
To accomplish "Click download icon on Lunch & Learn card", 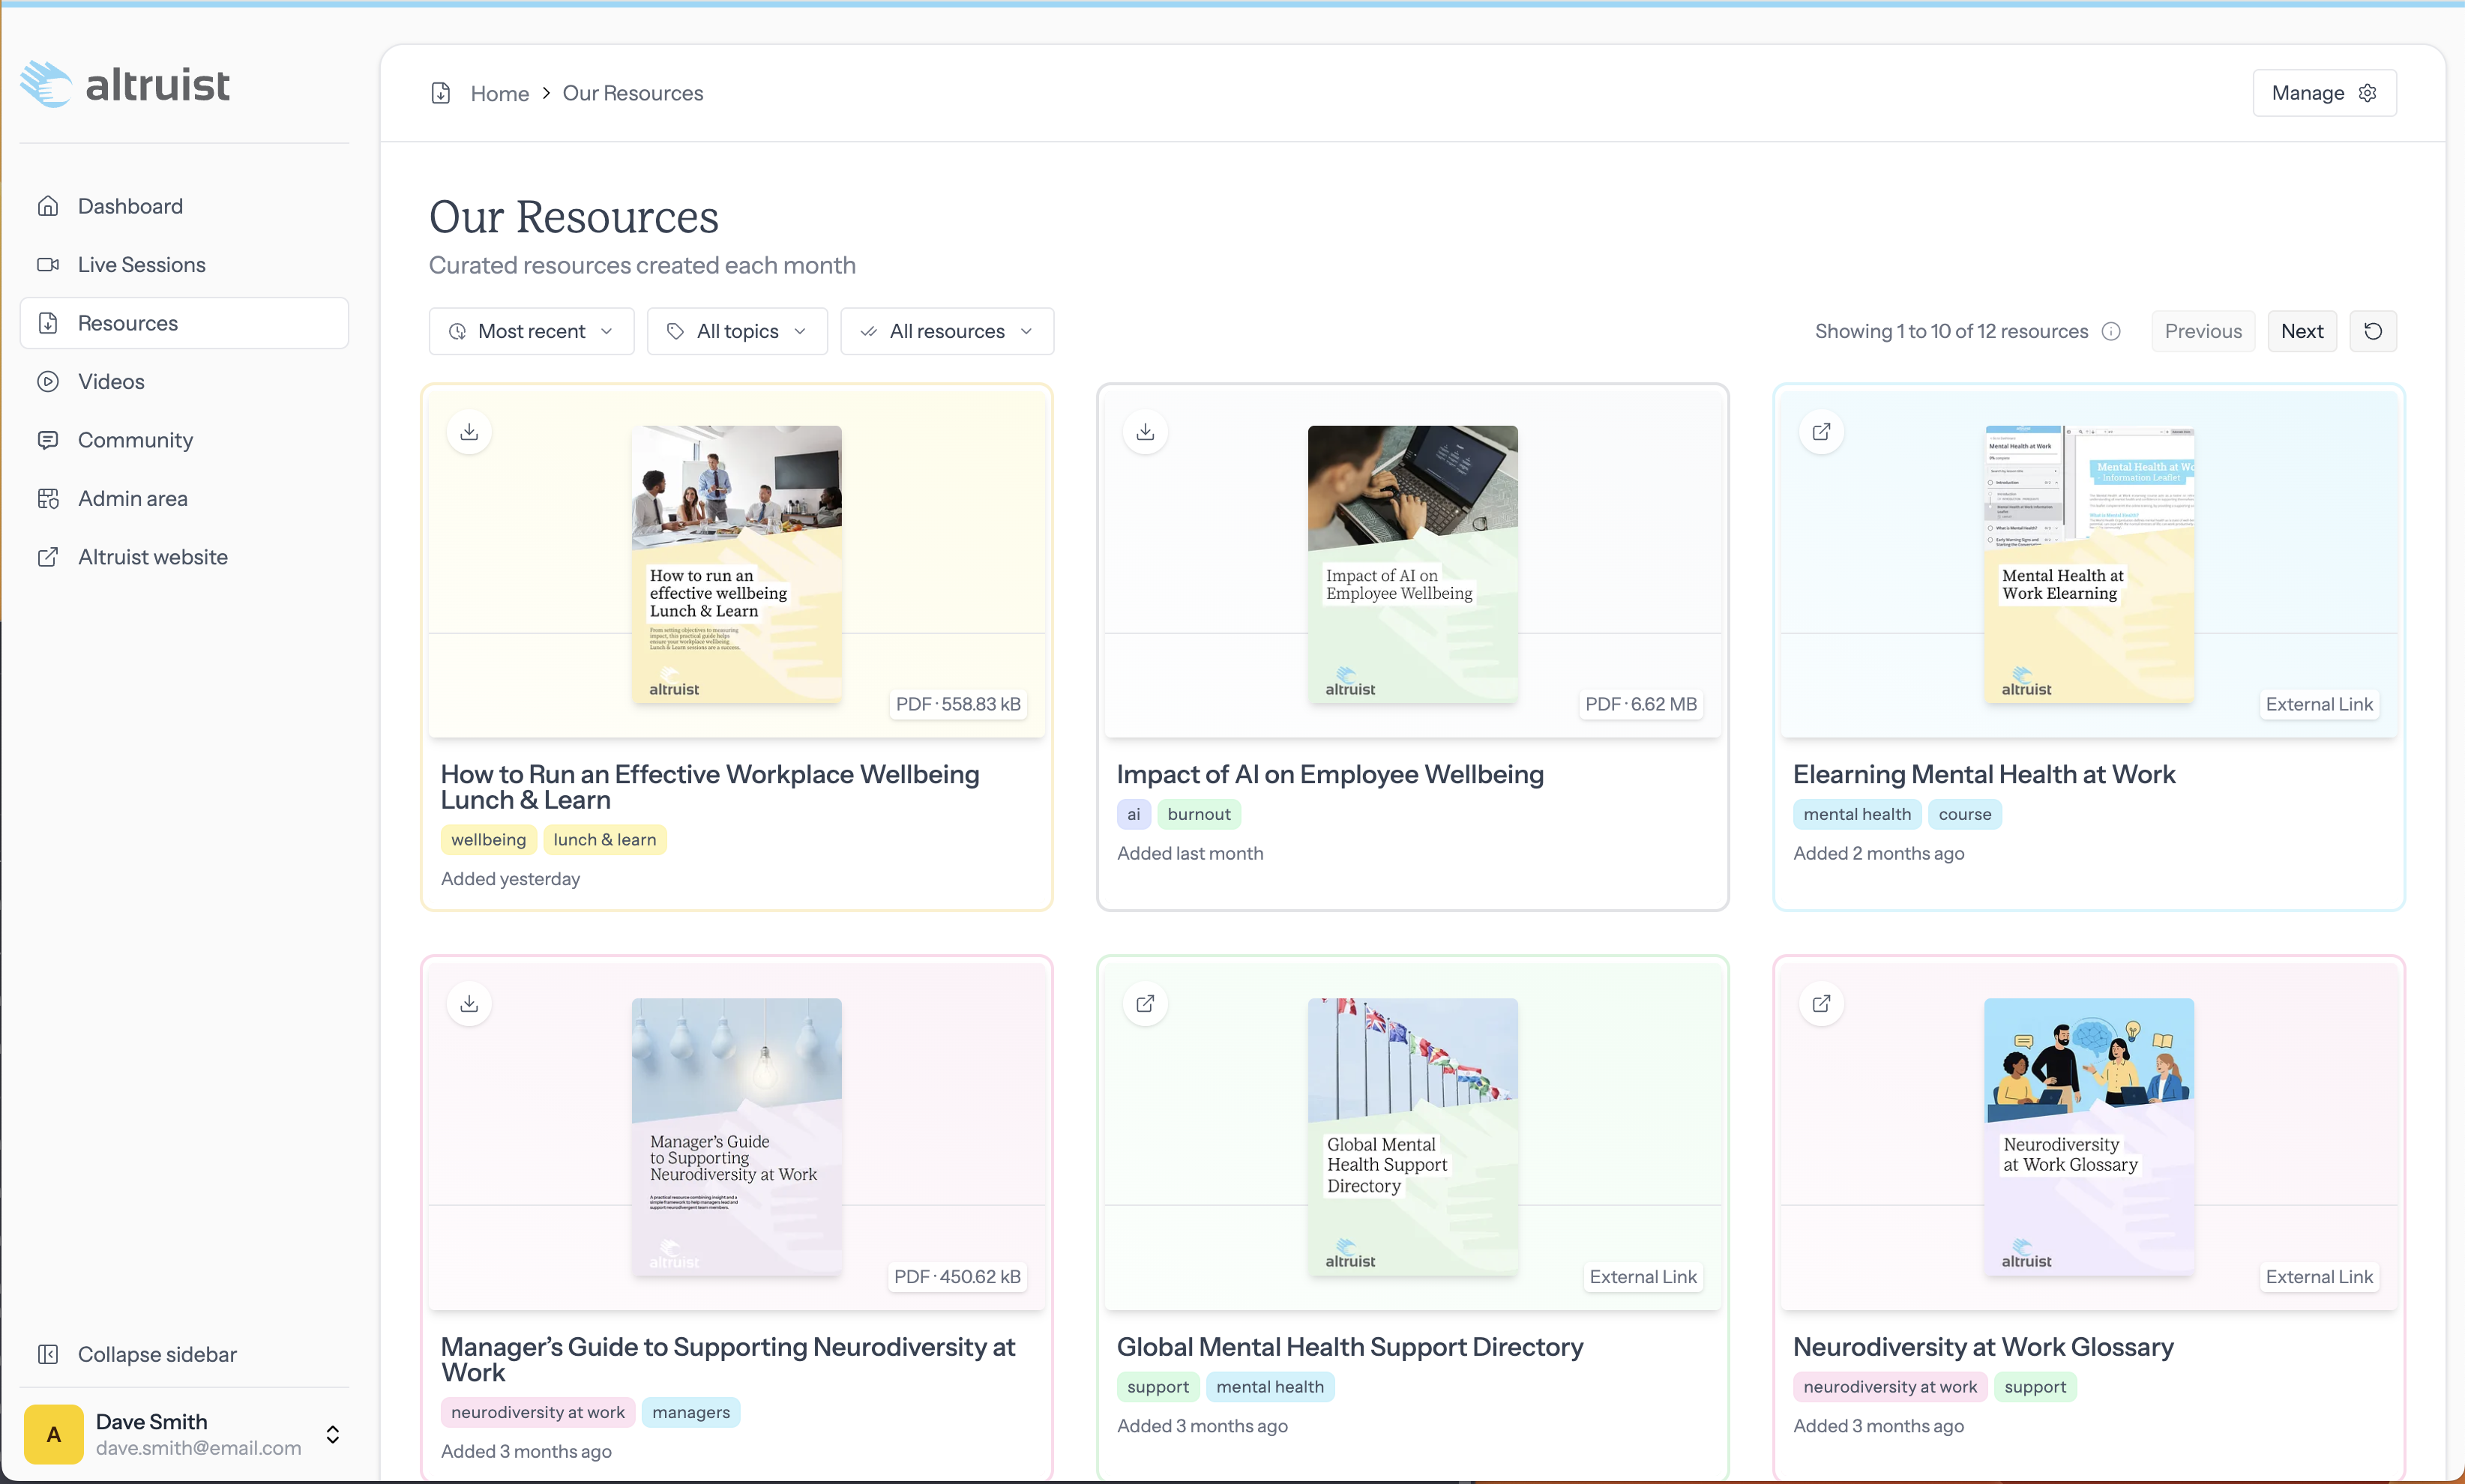I will [x=469, y=432].
